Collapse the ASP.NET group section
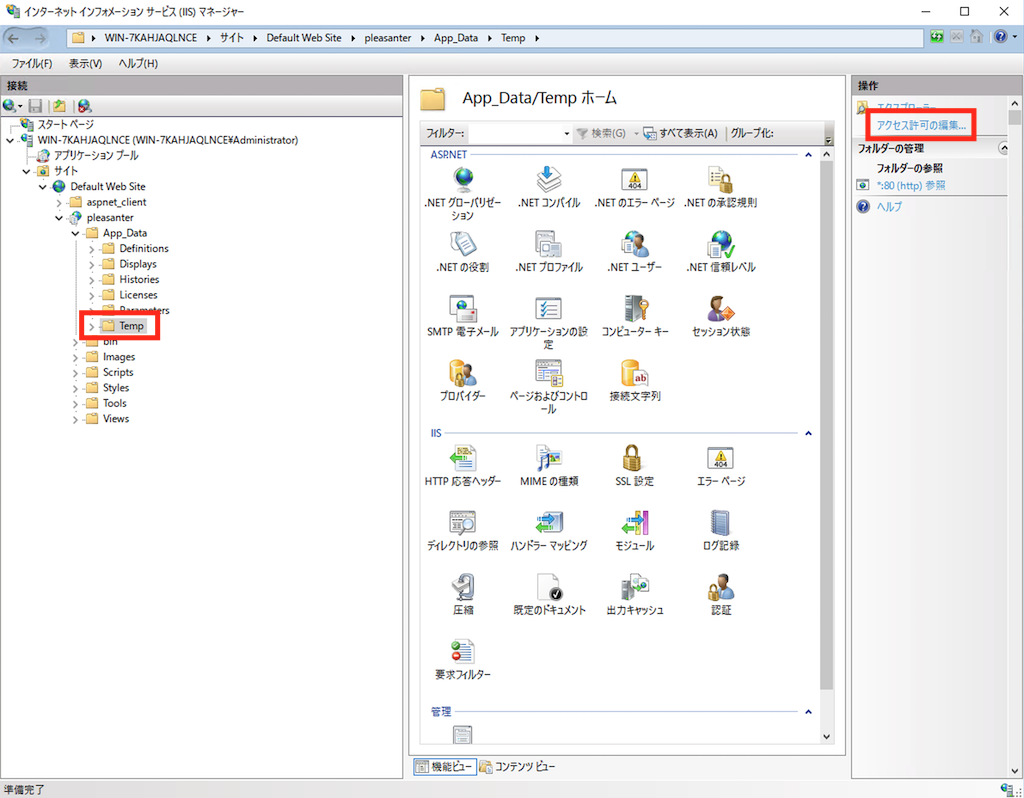The height and width of the screenshot is (798, 1024). coord(808,155)
